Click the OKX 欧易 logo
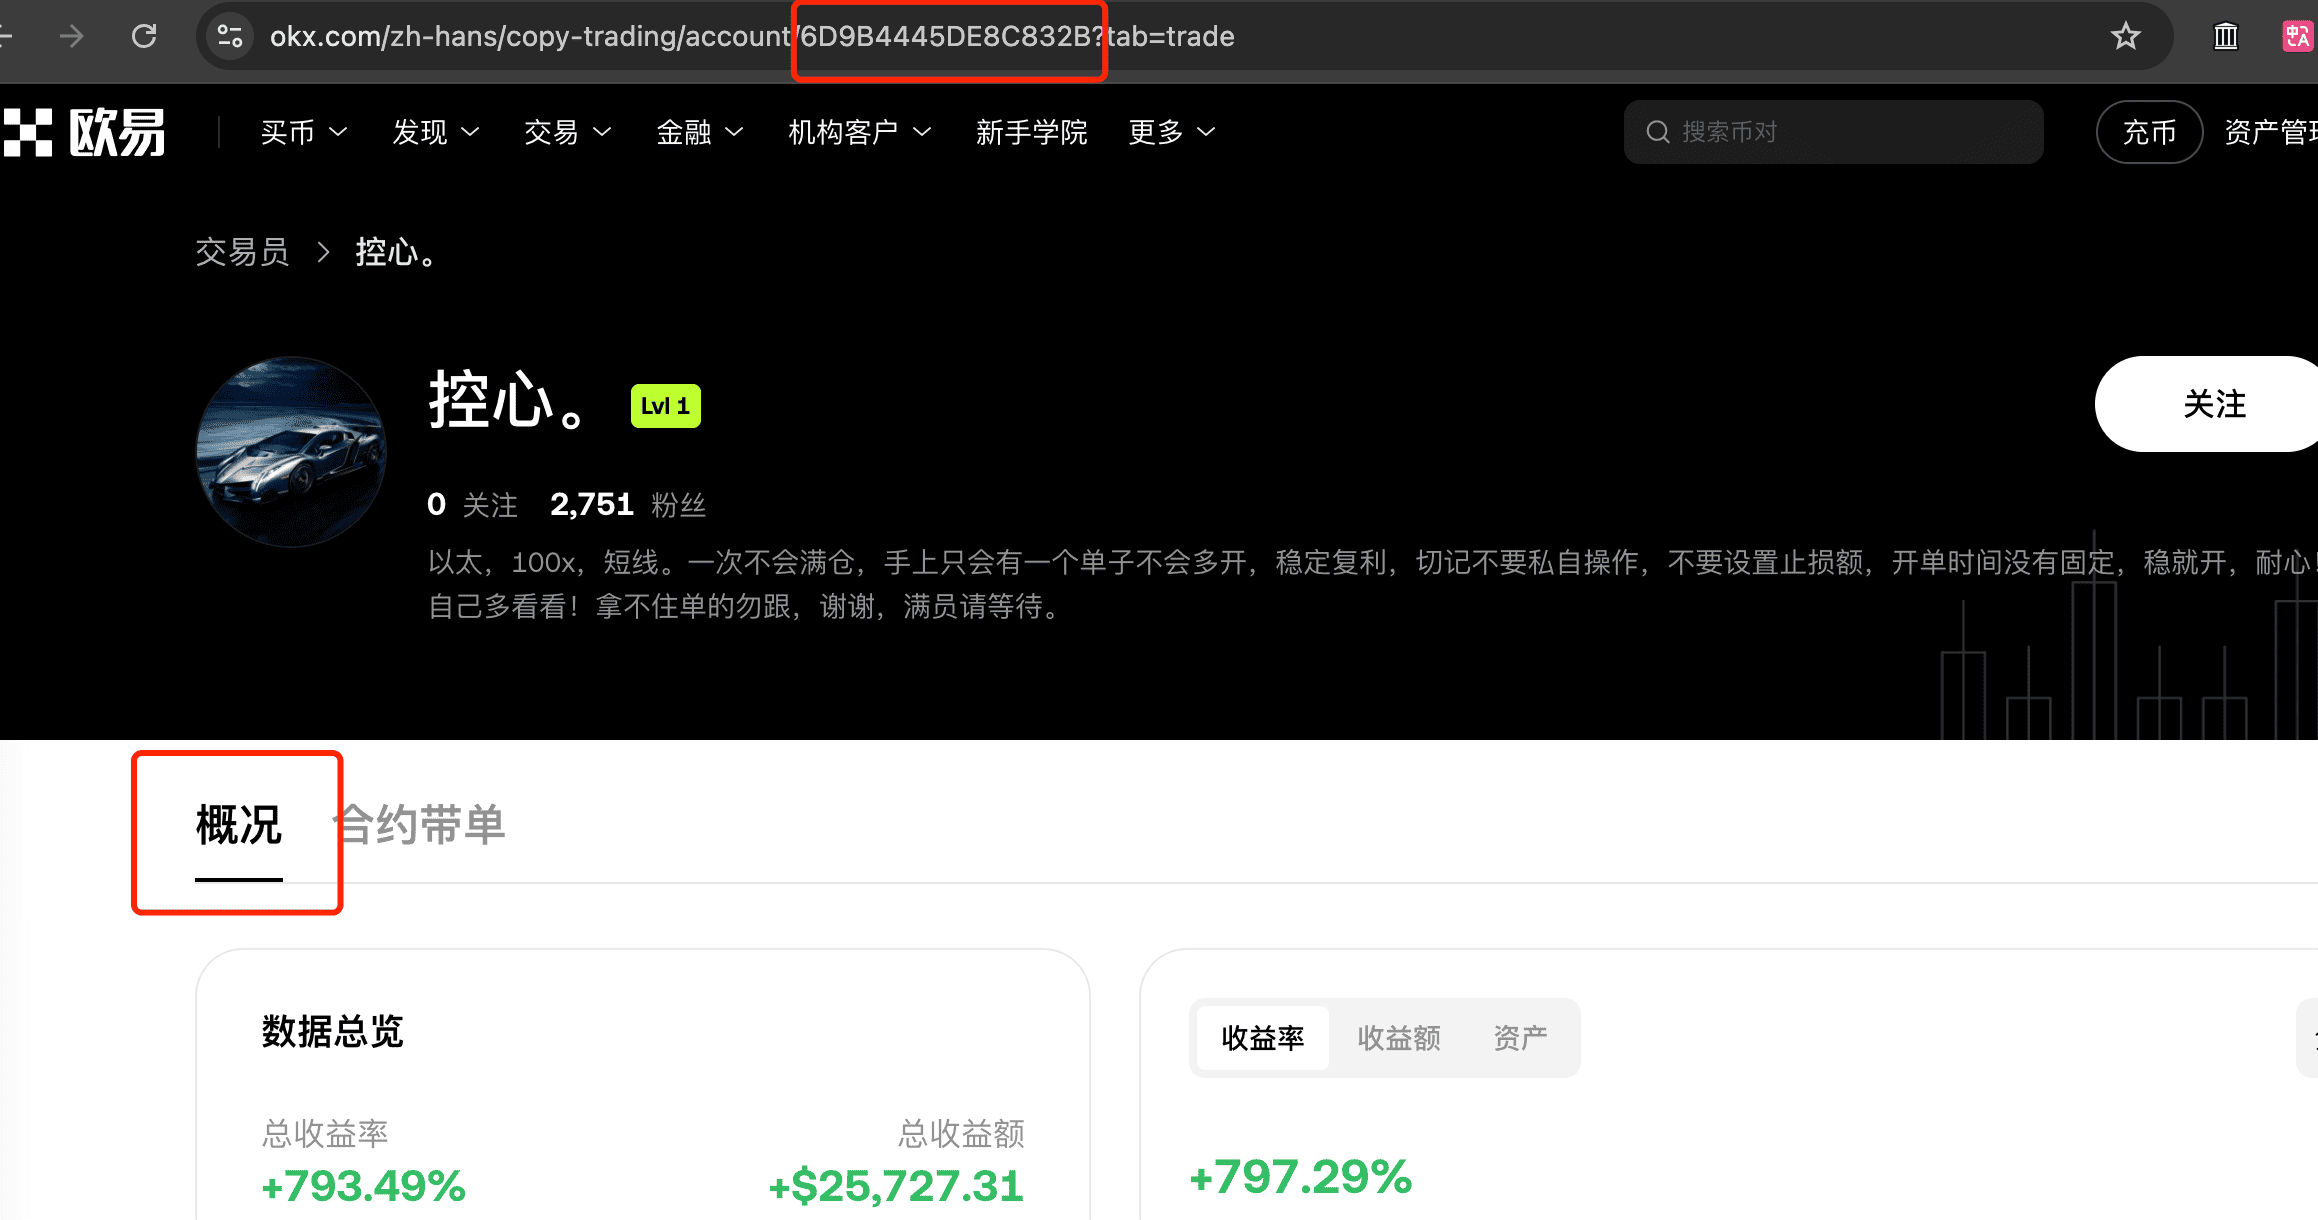 click(84, 132)
